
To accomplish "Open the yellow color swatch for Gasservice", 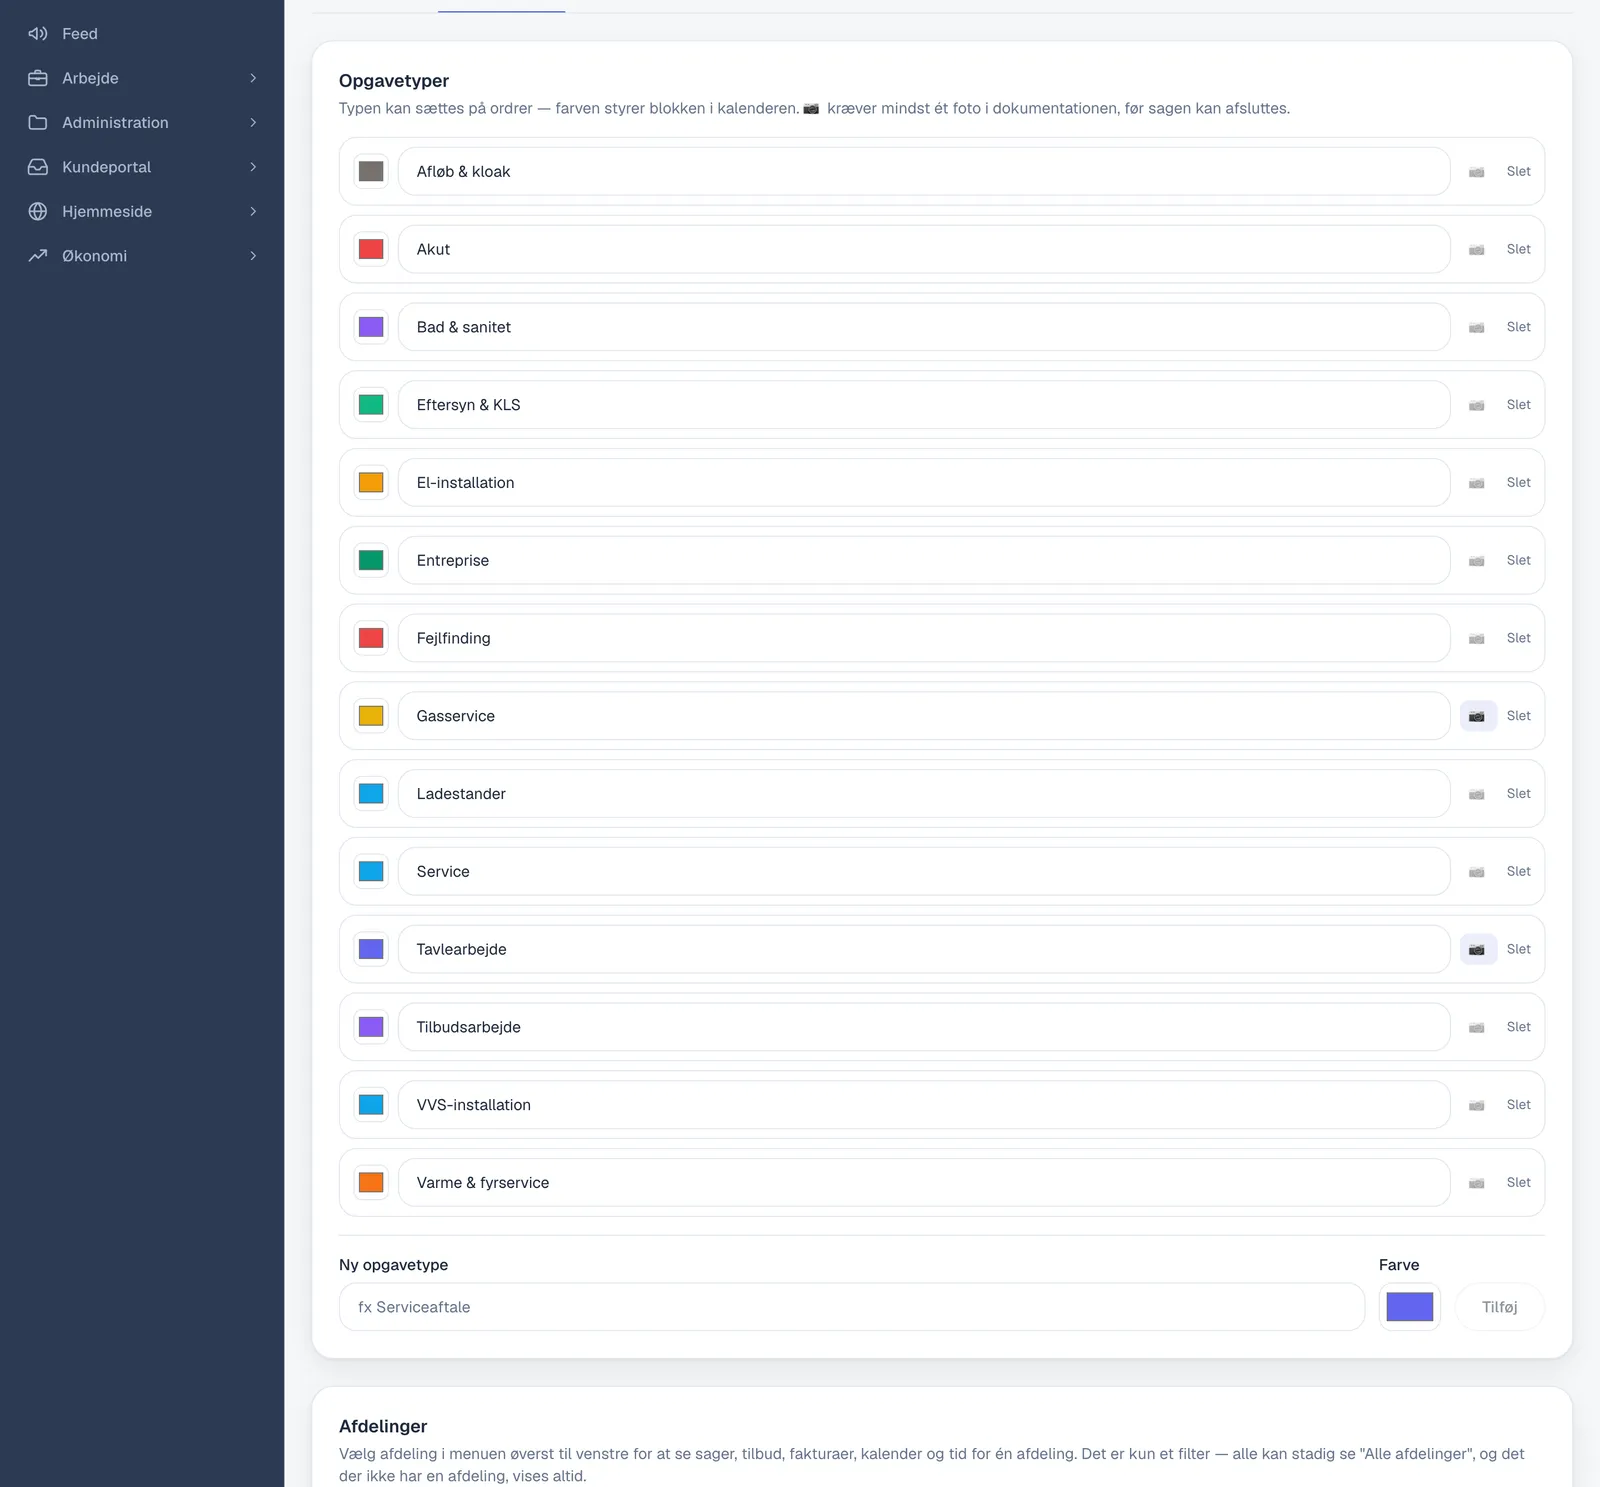I will [x=371, y=716].
